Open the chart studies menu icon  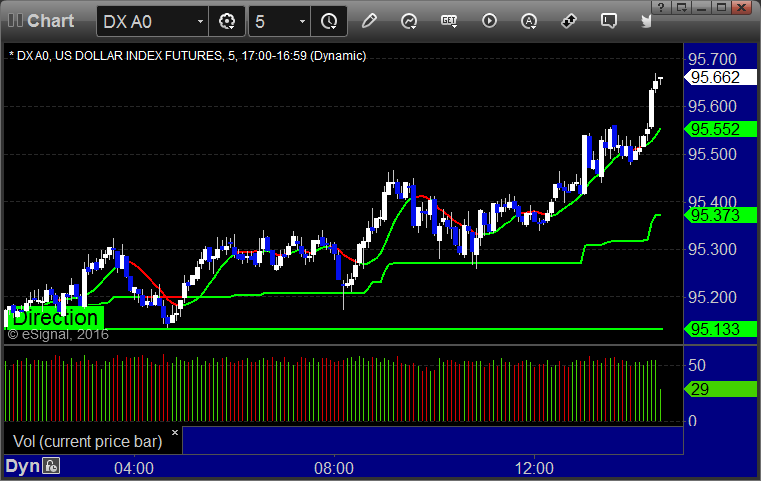point(409,21)
